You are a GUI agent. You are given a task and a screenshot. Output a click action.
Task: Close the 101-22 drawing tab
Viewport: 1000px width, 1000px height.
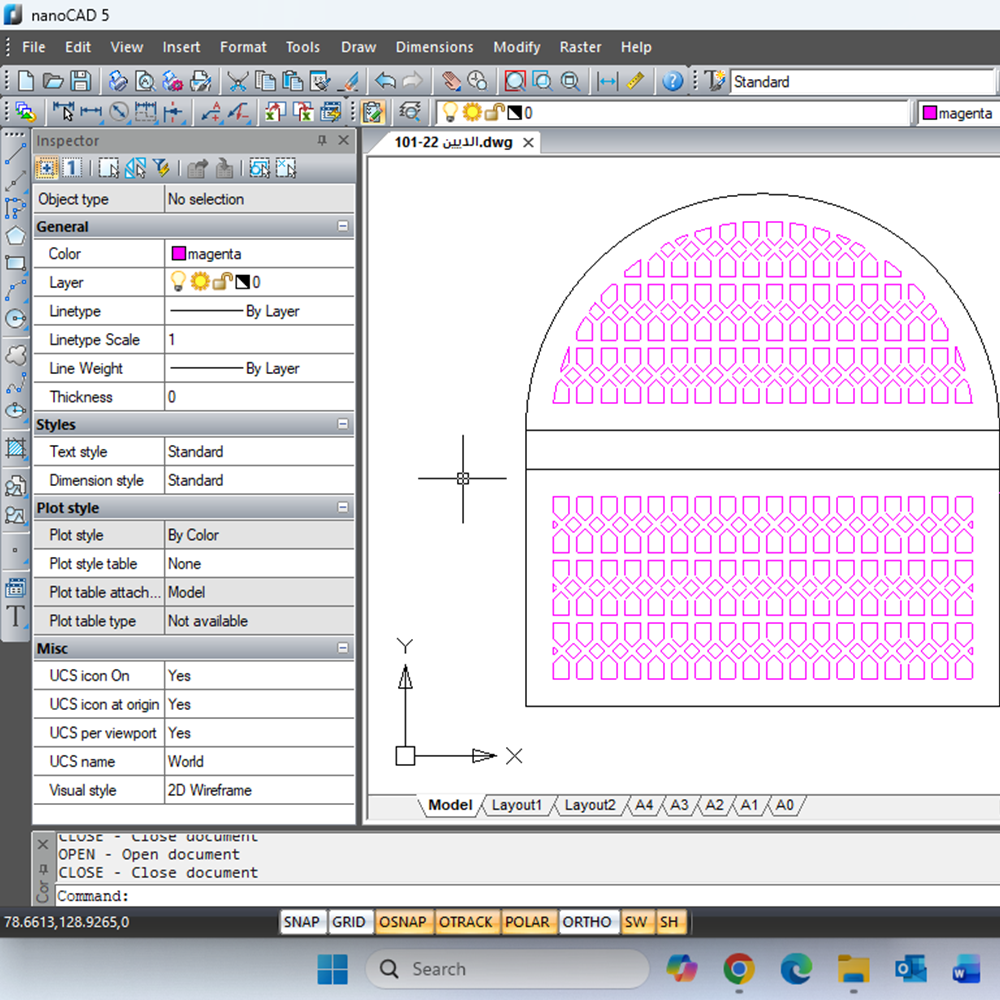529,143
